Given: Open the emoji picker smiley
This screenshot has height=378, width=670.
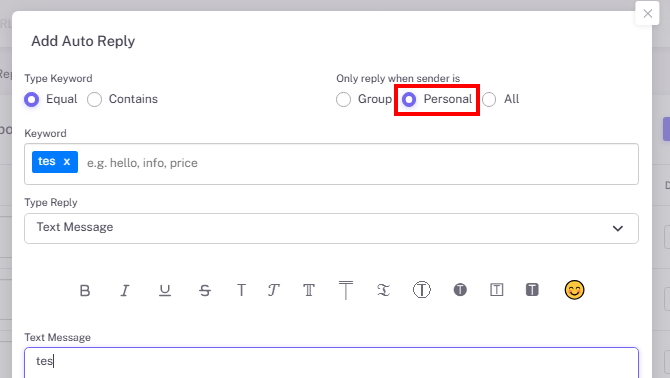Looking at the screenshot, I should [574, 290].
